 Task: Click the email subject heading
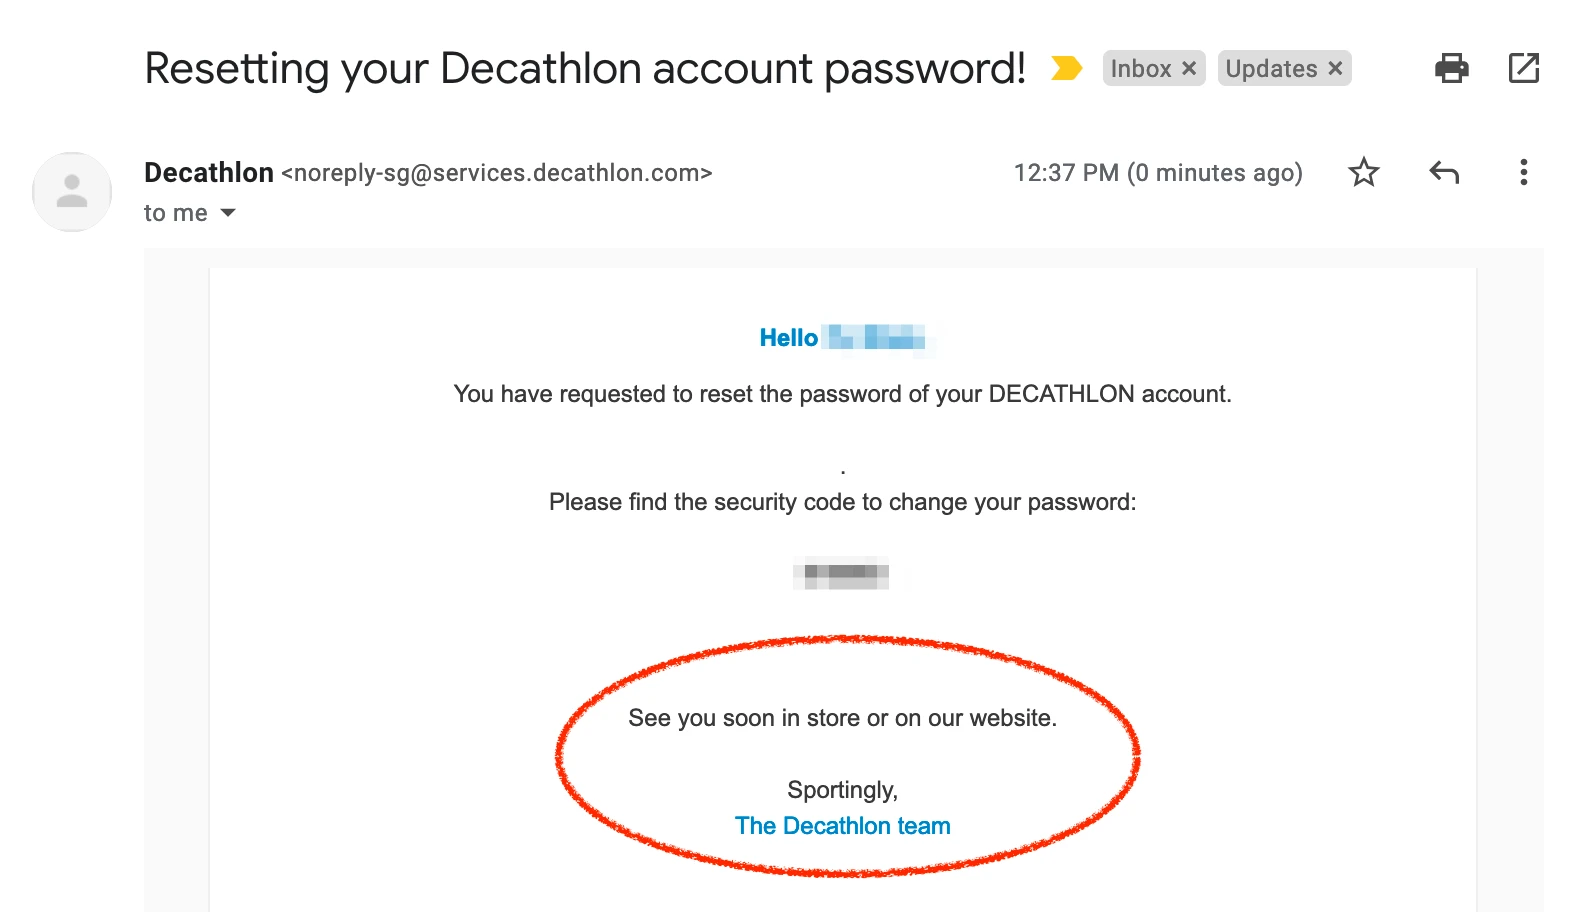(585, 68)
